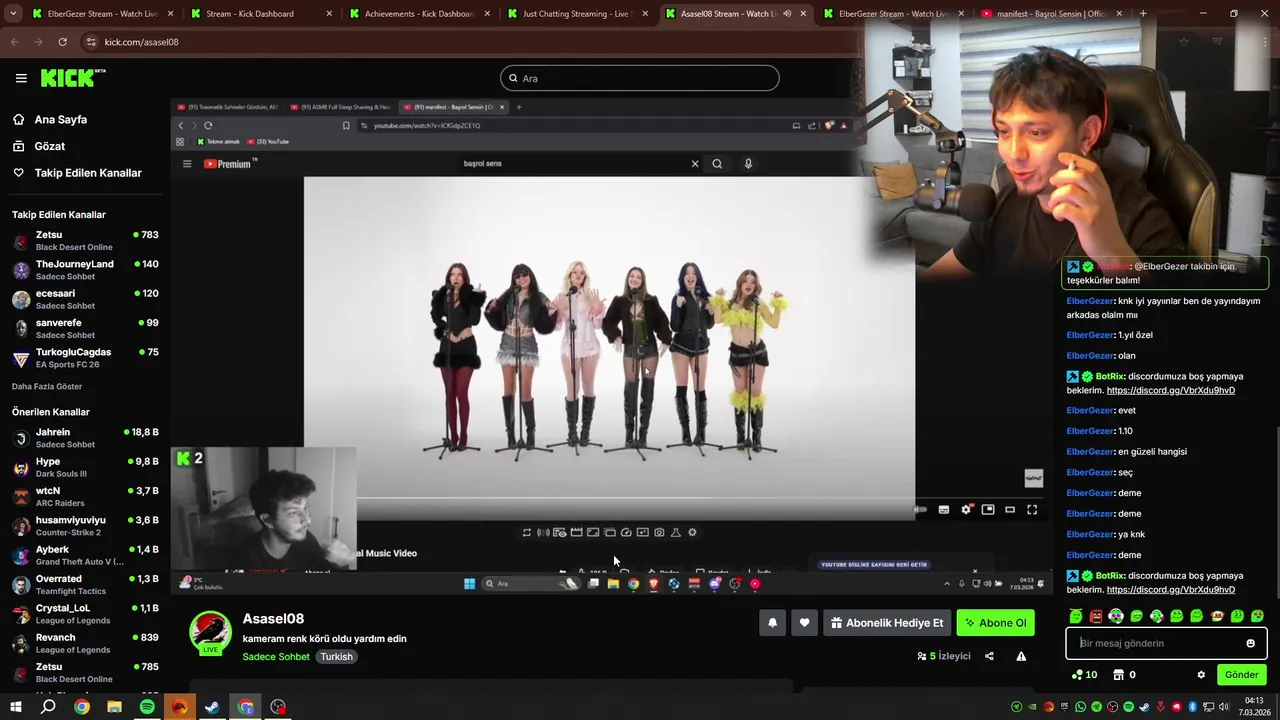Go back in browser history

point(14,42)
